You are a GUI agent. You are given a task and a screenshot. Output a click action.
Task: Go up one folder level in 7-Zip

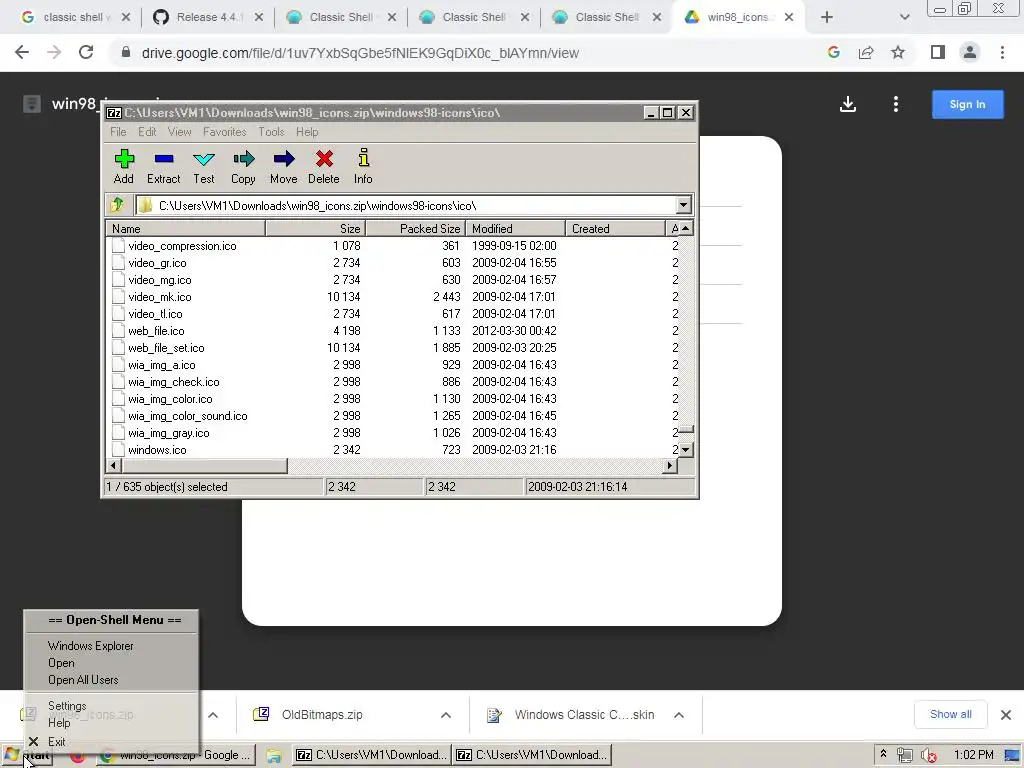pyautogui.click(x=118, y=205)
